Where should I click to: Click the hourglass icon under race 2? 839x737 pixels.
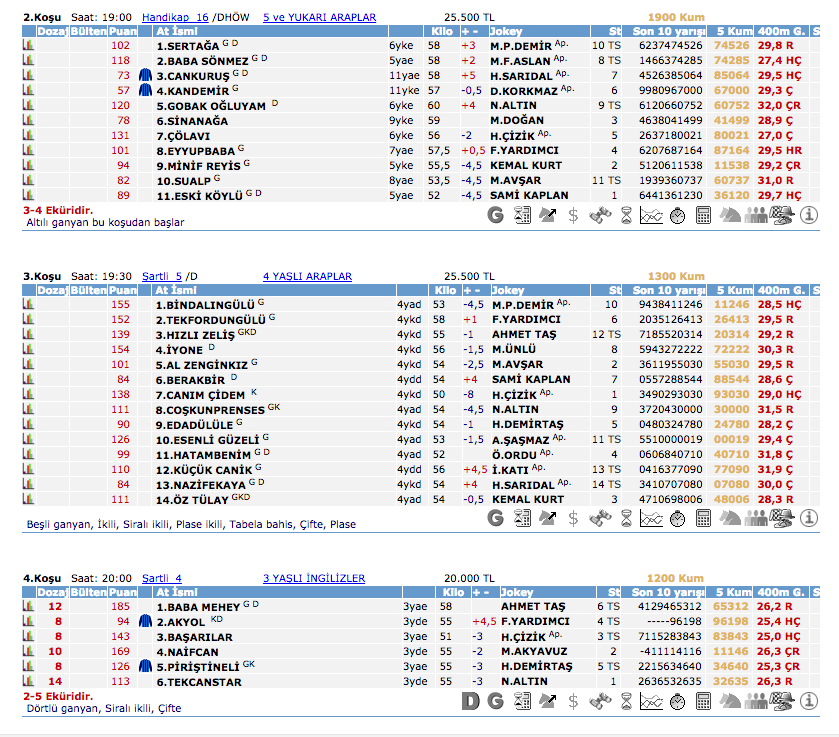(625, 214)
